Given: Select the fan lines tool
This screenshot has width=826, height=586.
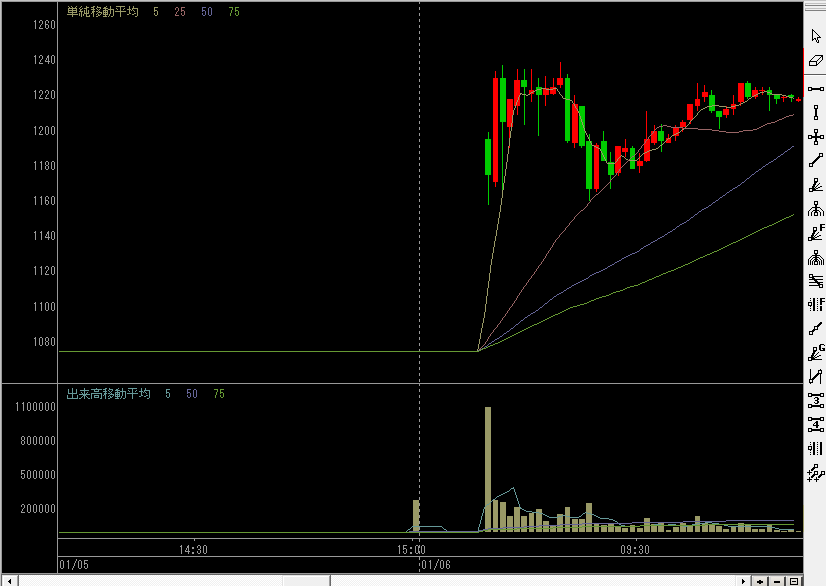Looking at the screenshot, I should point(815,185).
